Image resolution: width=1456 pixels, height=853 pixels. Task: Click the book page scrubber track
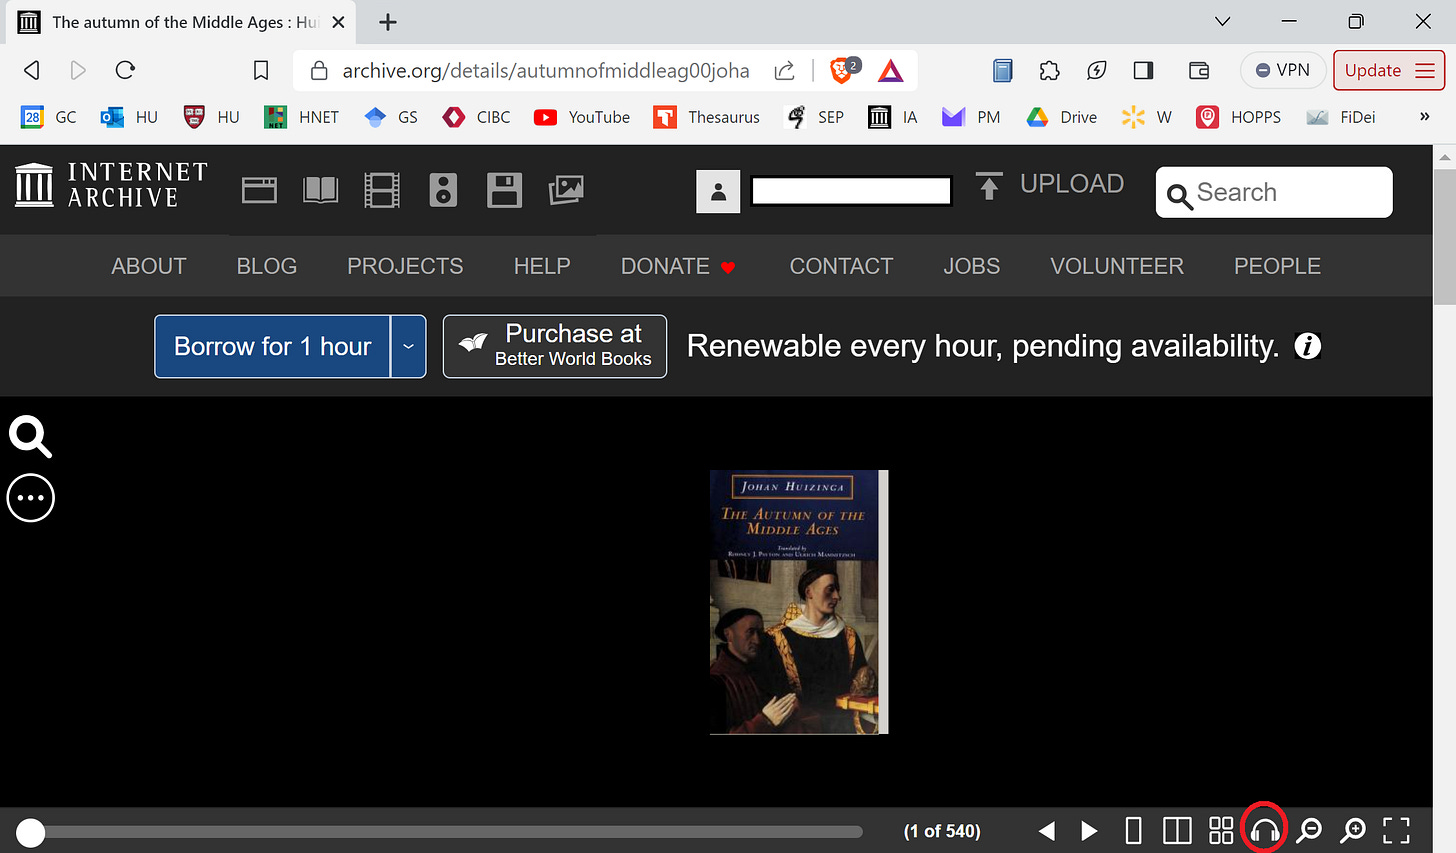pyautogui.click(x=440, y=832)
